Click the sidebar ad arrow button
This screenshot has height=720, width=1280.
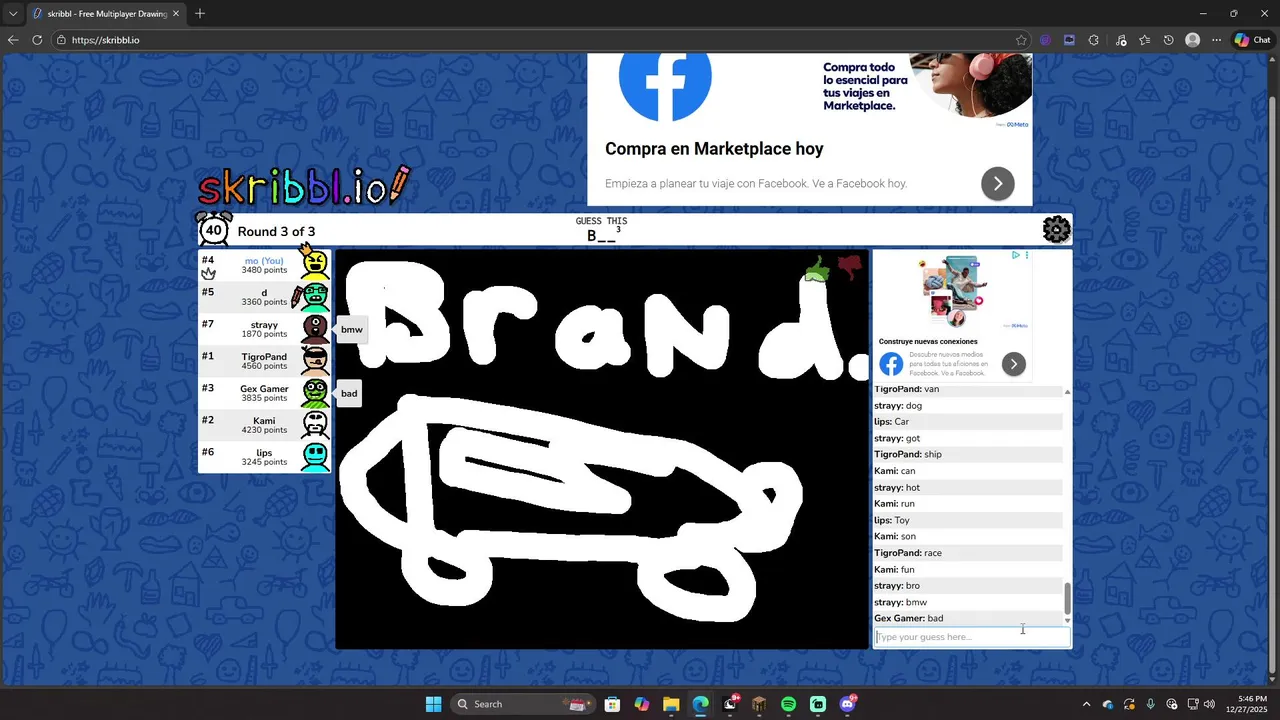coord(1013,364)
